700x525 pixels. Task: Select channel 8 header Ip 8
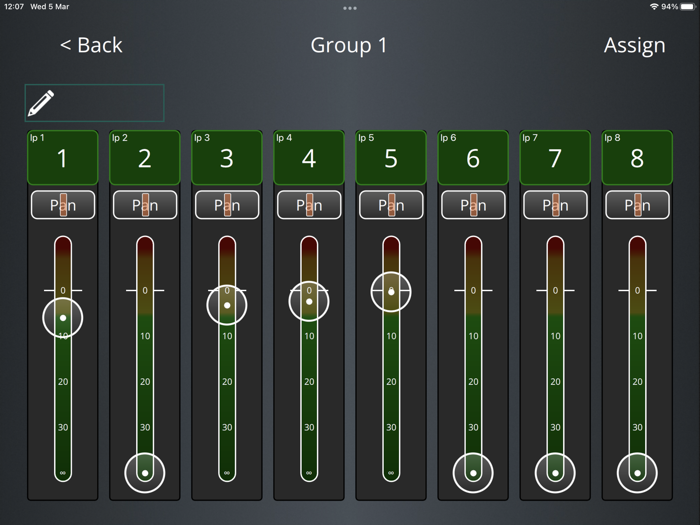(638, 157)
